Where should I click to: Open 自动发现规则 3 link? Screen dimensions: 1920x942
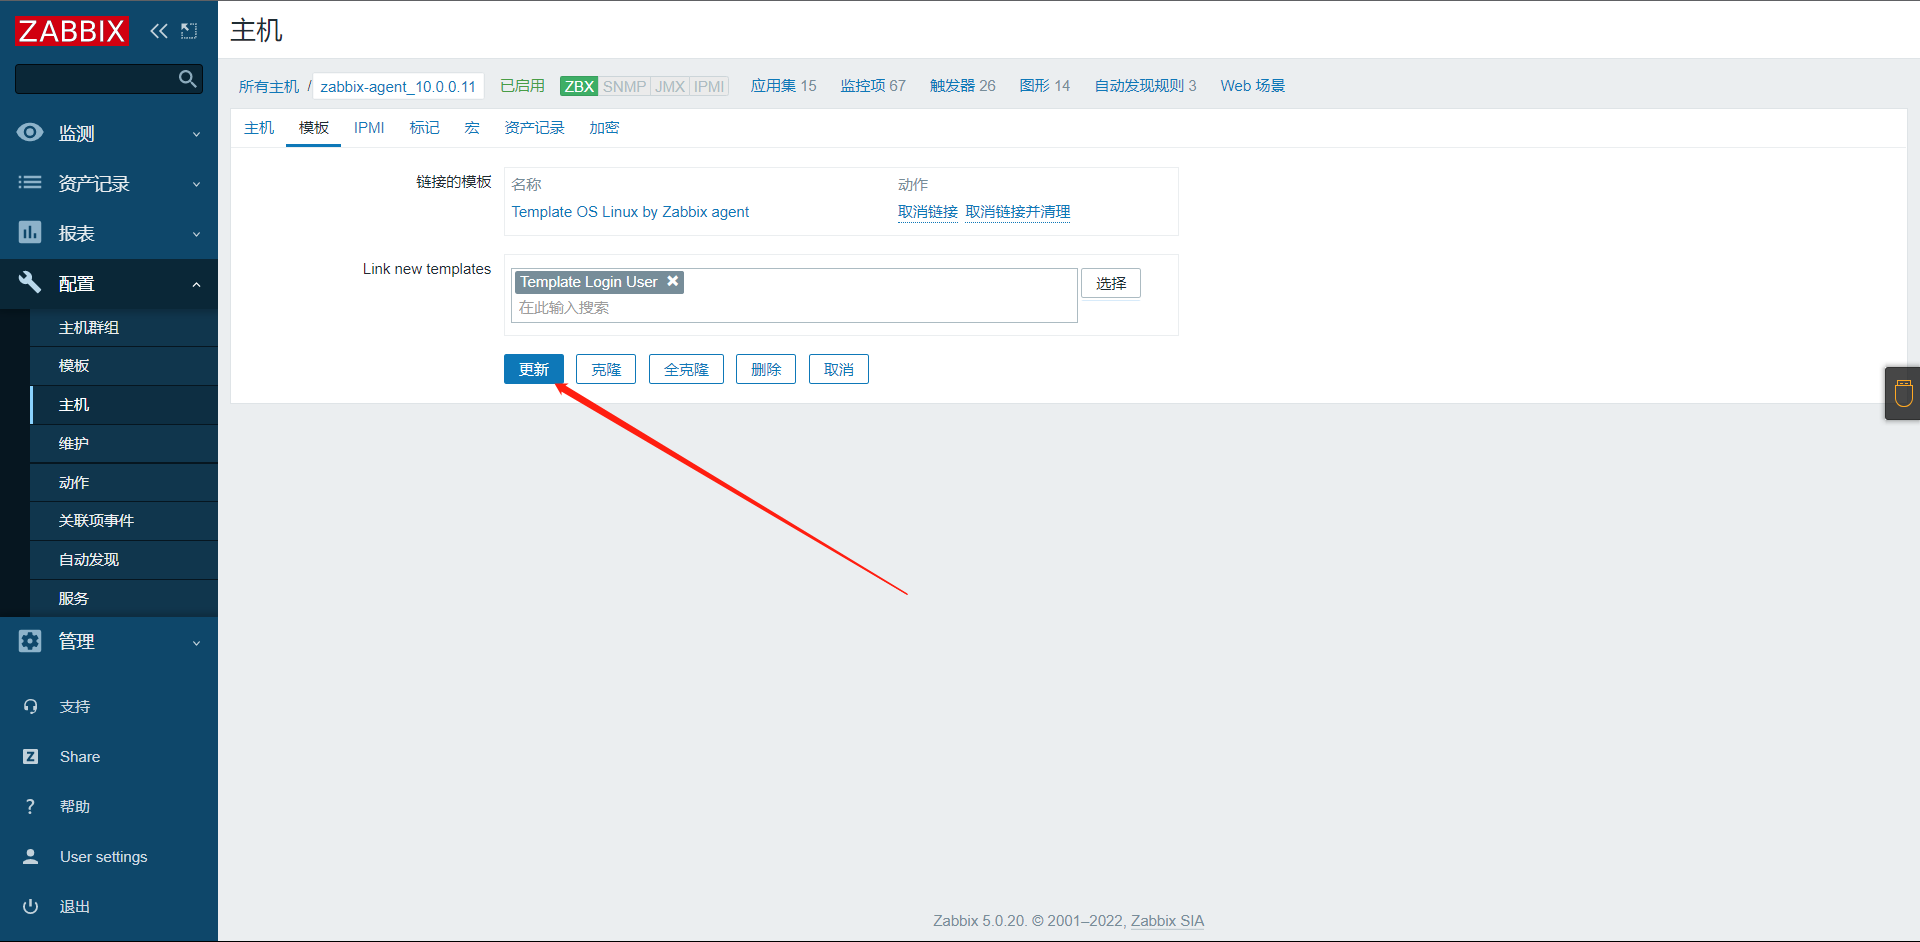click(x=1145, y=86)
